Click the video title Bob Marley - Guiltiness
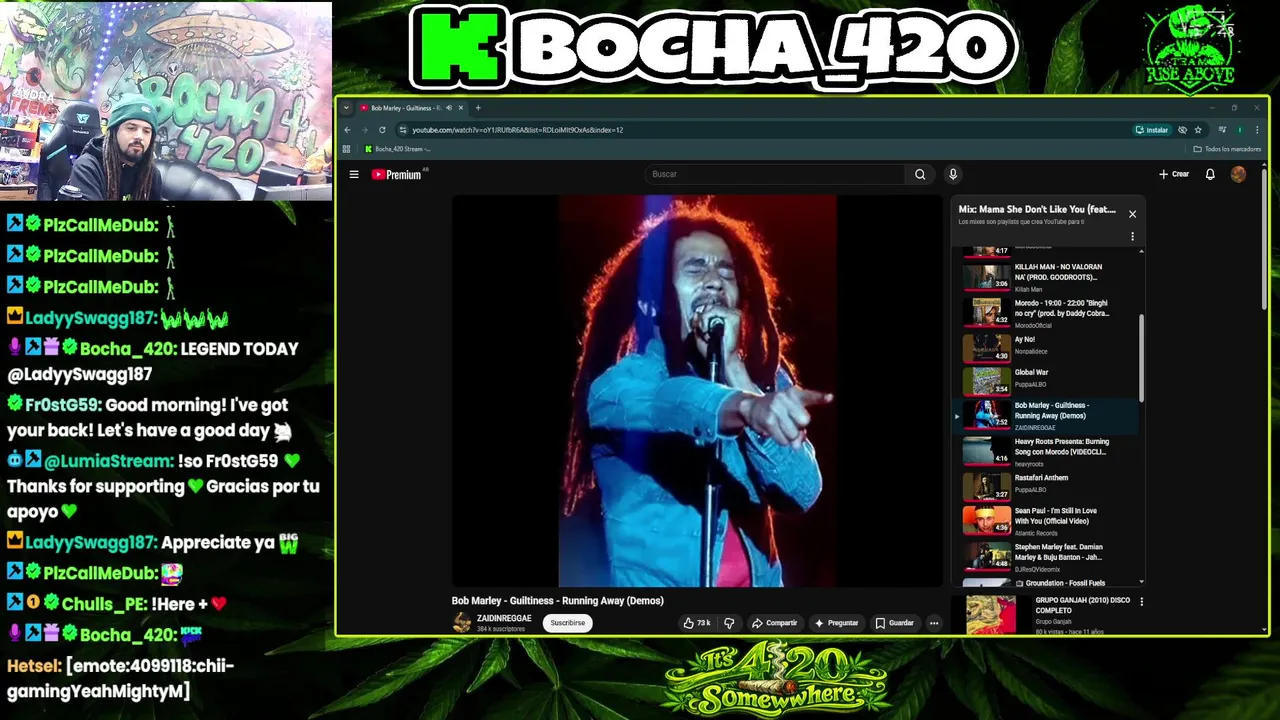 click(x=557, y=601)
